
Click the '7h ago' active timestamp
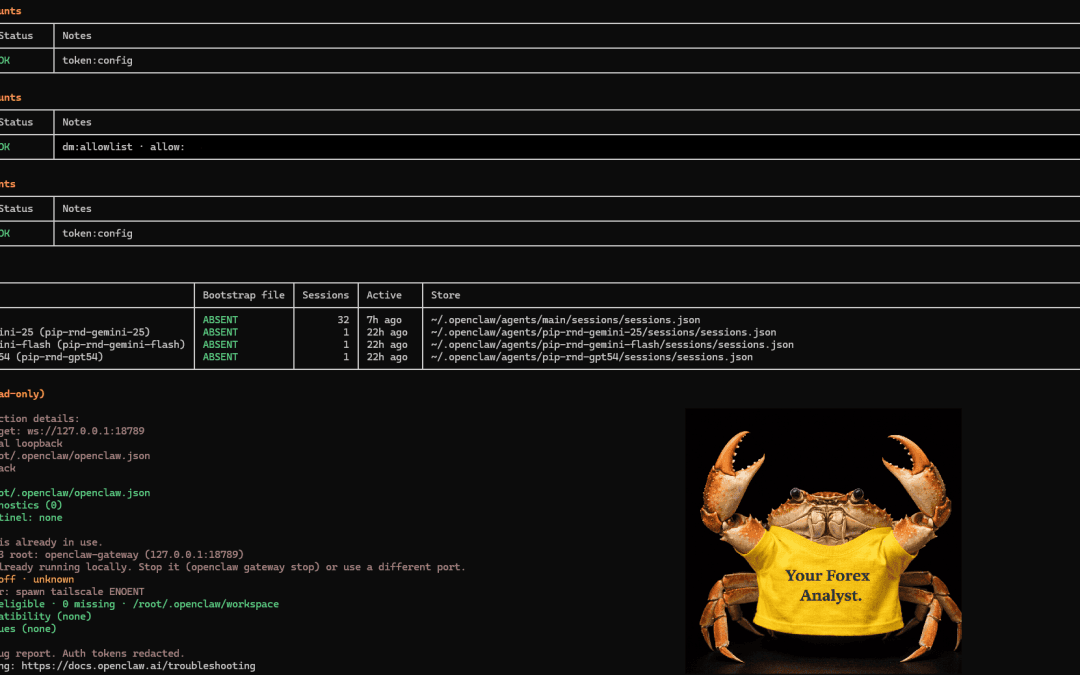coord(386,320)
